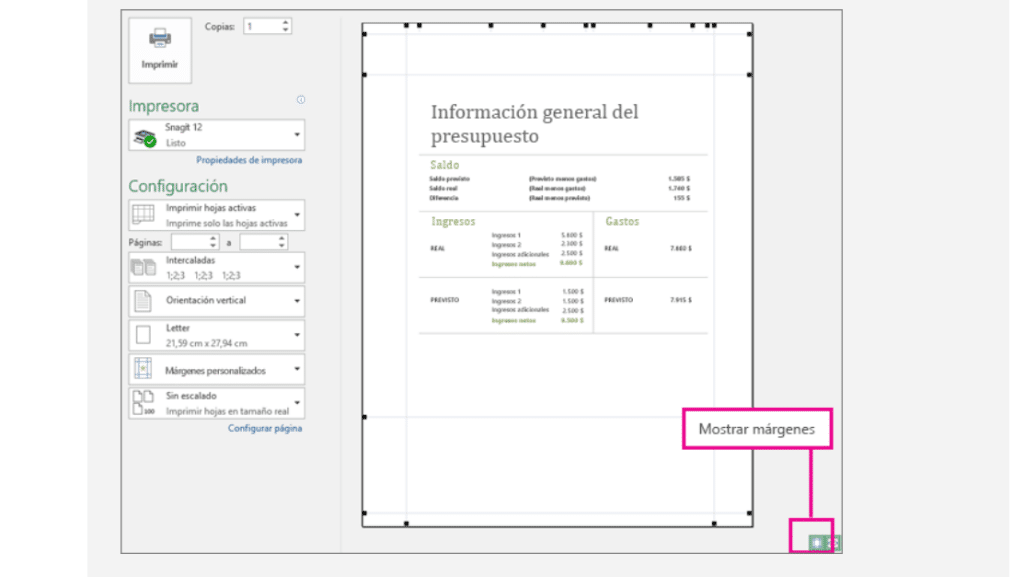Open the Orientación vertical dropdown
This screenshot has height=577, width=1024.
click(x=217, y=301)
